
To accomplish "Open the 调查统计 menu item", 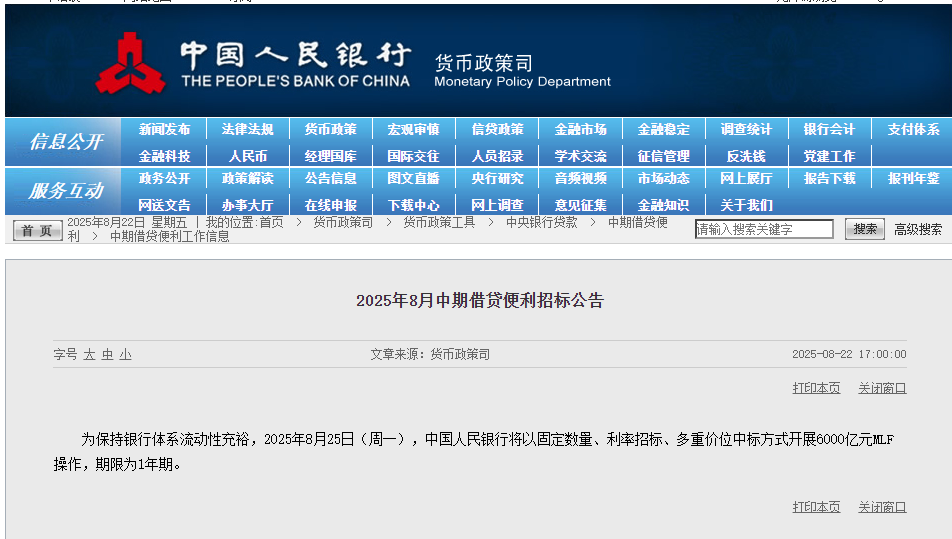I will (746, 129).
